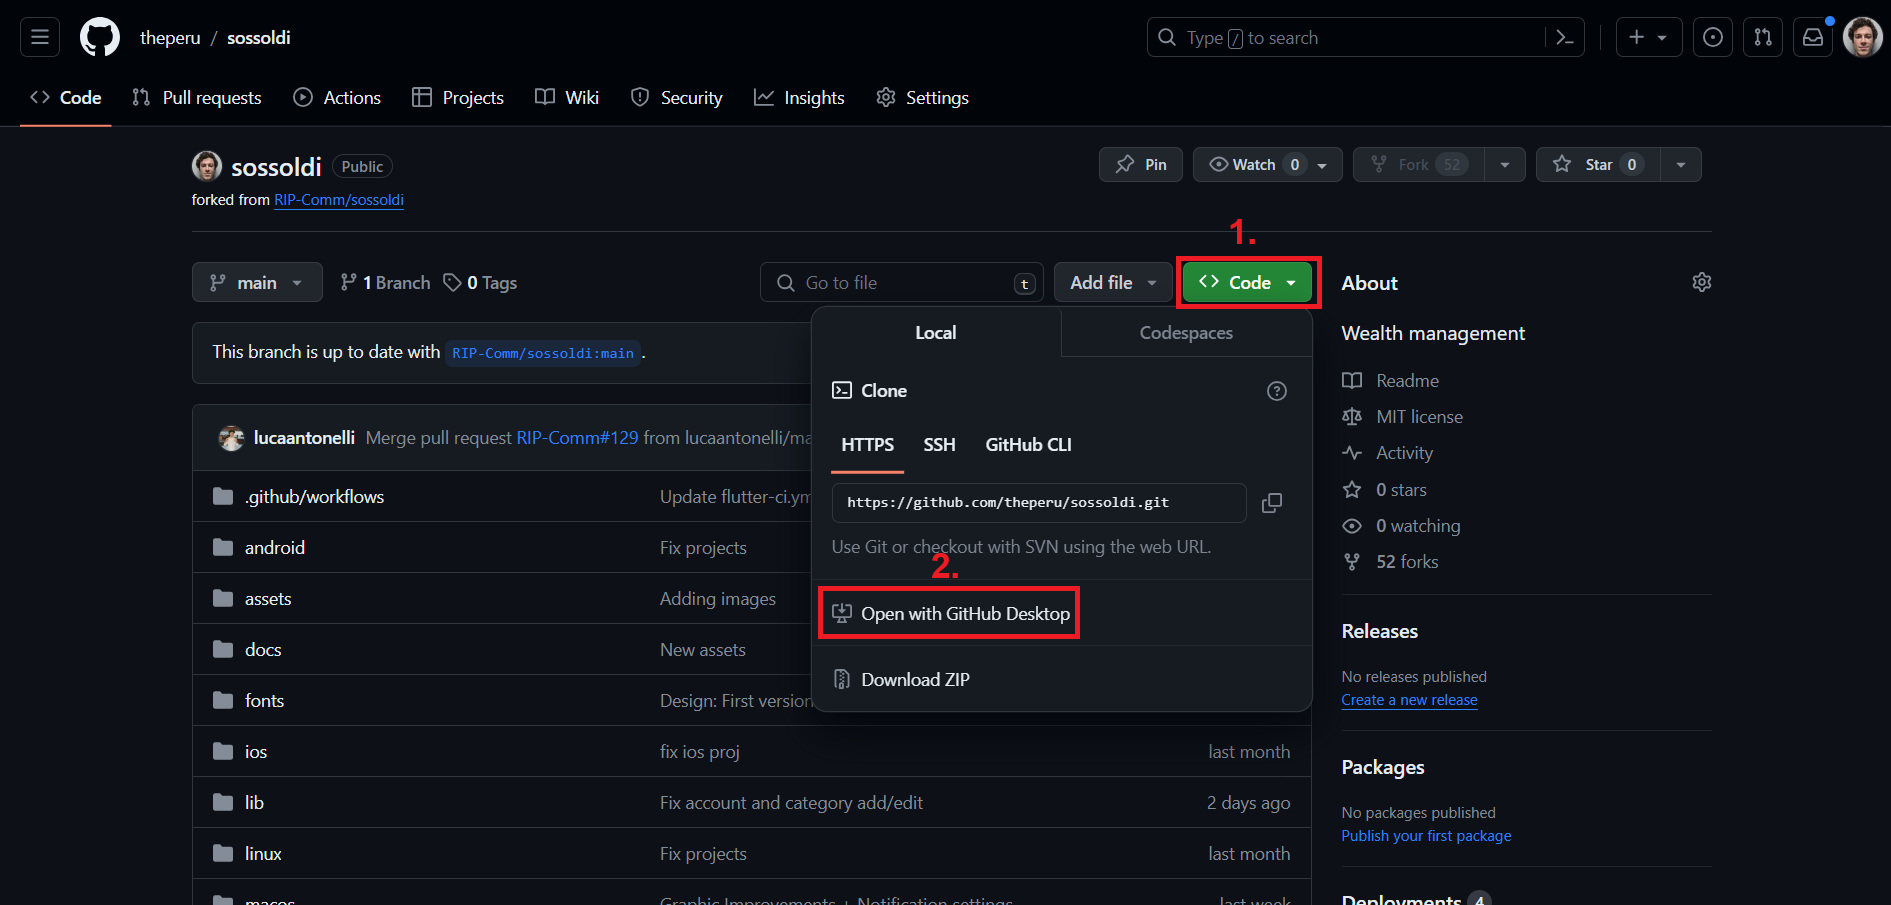Screen dimensions: 1891x905
Task: Open the .github/workflows folder
Action: click(x=314, y=497)
